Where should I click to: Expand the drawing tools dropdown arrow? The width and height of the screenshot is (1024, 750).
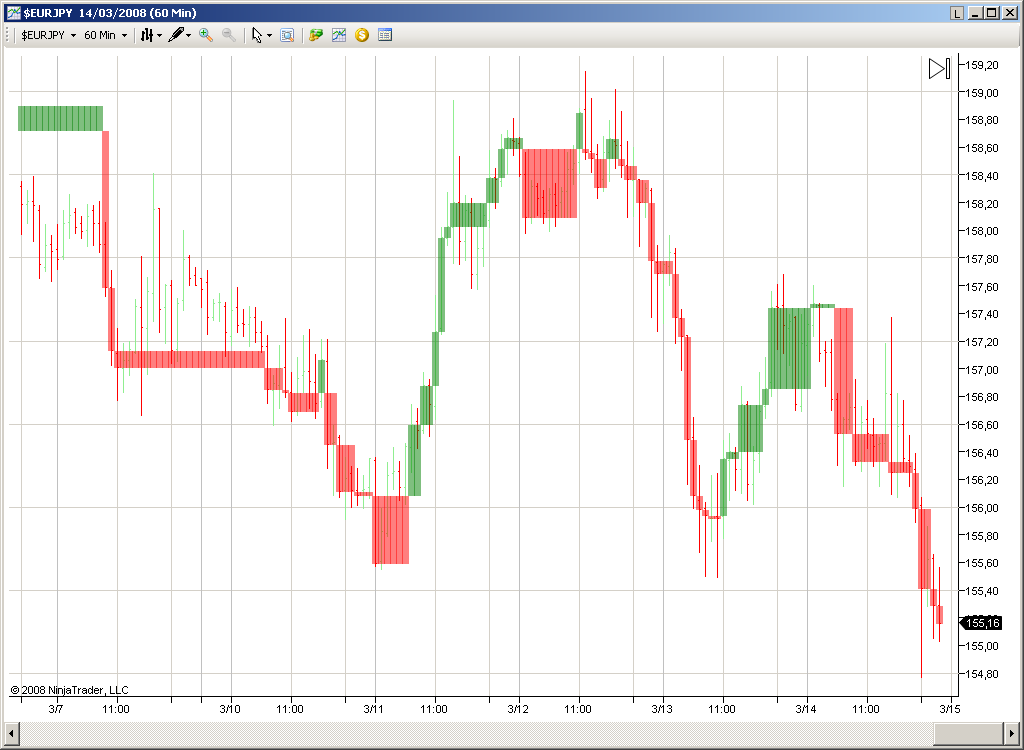189,35
